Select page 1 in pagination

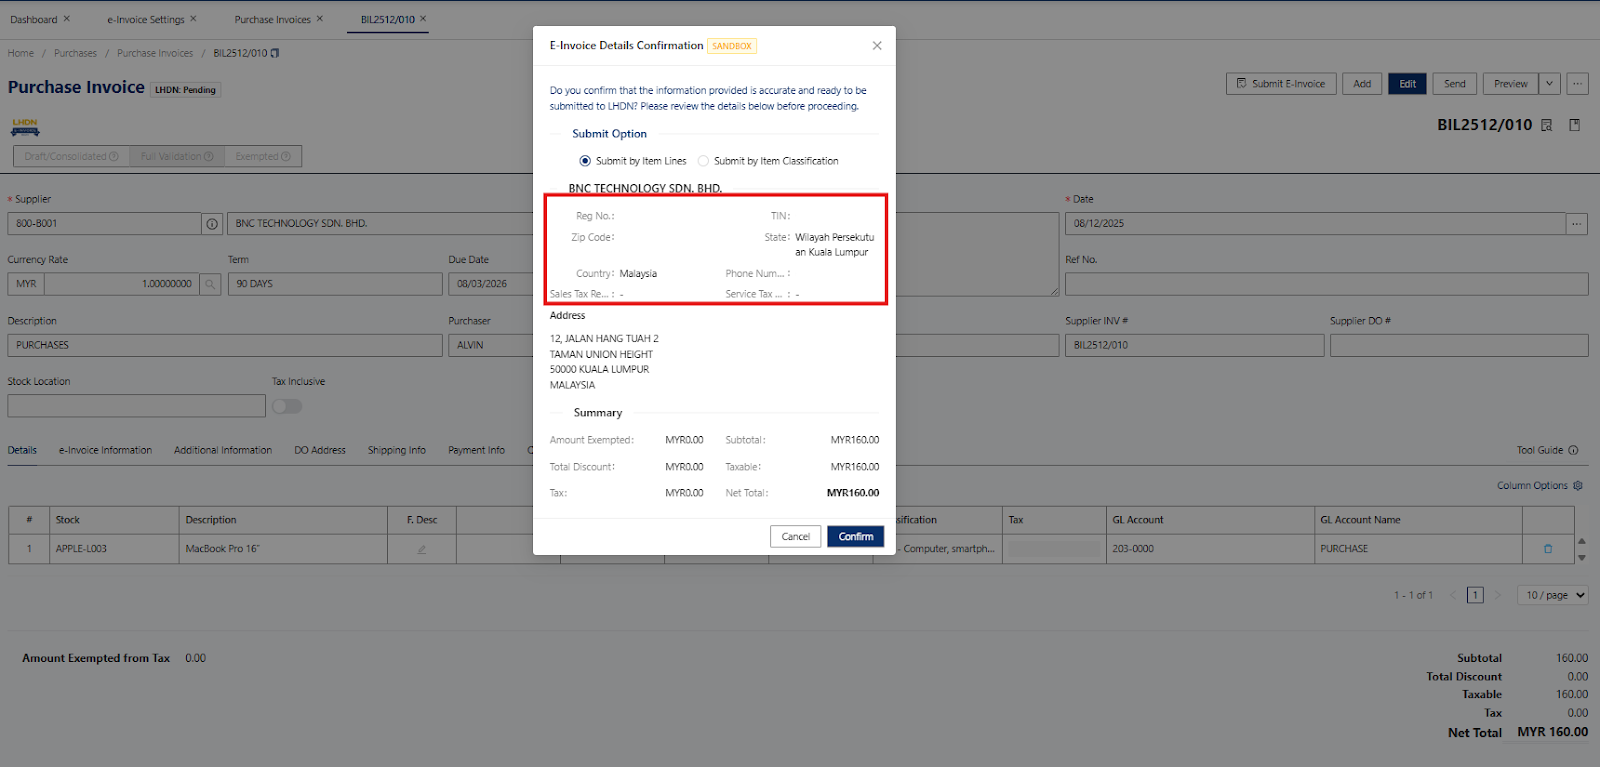tap(1475, 595)
